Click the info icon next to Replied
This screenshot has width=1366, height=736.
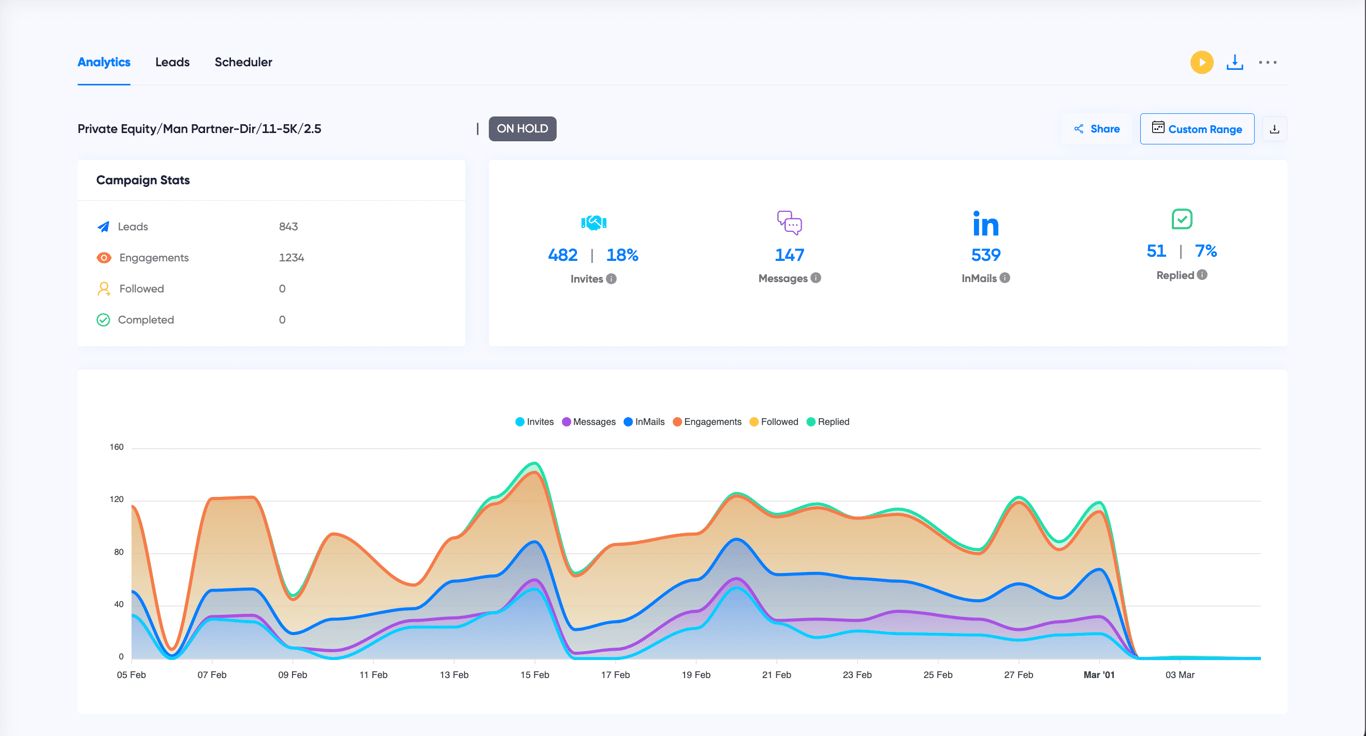coord(1202,275)
